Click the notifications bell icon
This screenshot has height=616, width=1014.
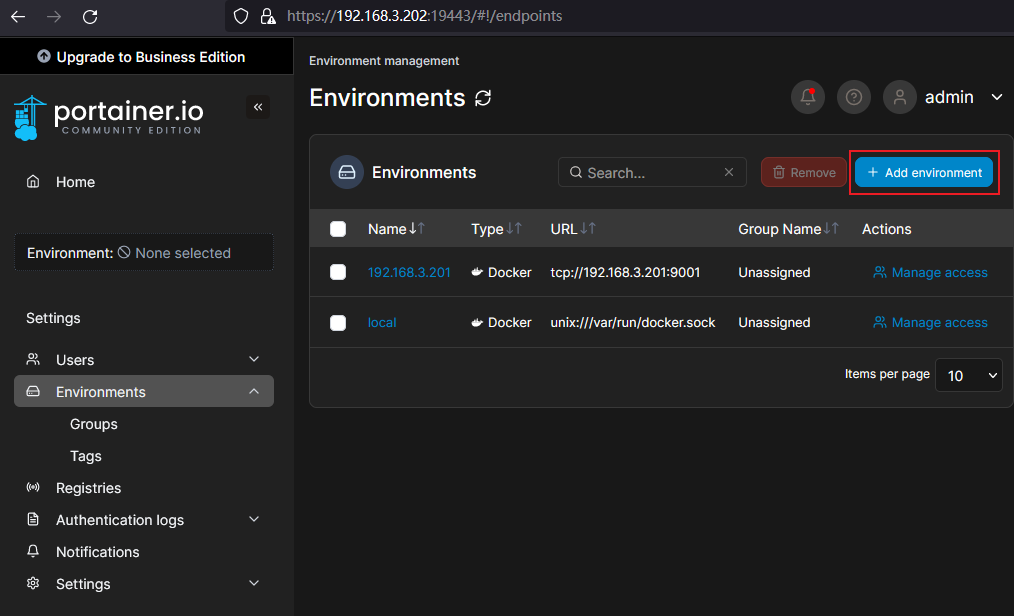click(808, 97)
